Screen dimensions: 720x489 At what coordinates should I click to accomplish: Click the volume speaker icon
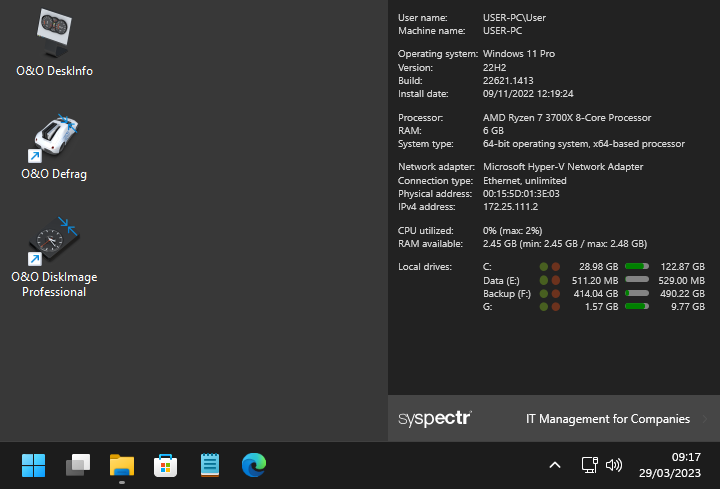click(x=614, y=465)
